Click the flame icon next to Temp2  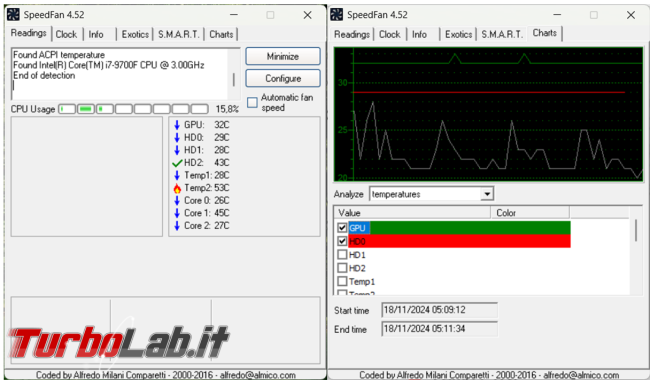[177, 188]
